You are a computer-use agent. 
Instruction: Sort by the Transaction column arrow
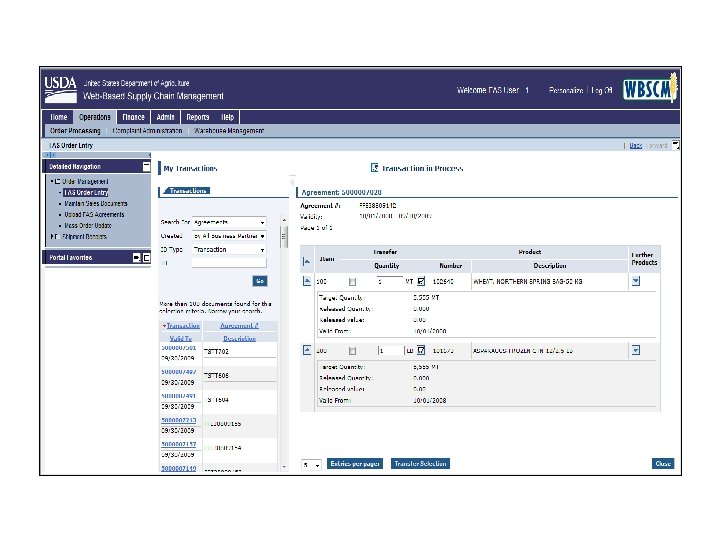click(x=164, y=326)
